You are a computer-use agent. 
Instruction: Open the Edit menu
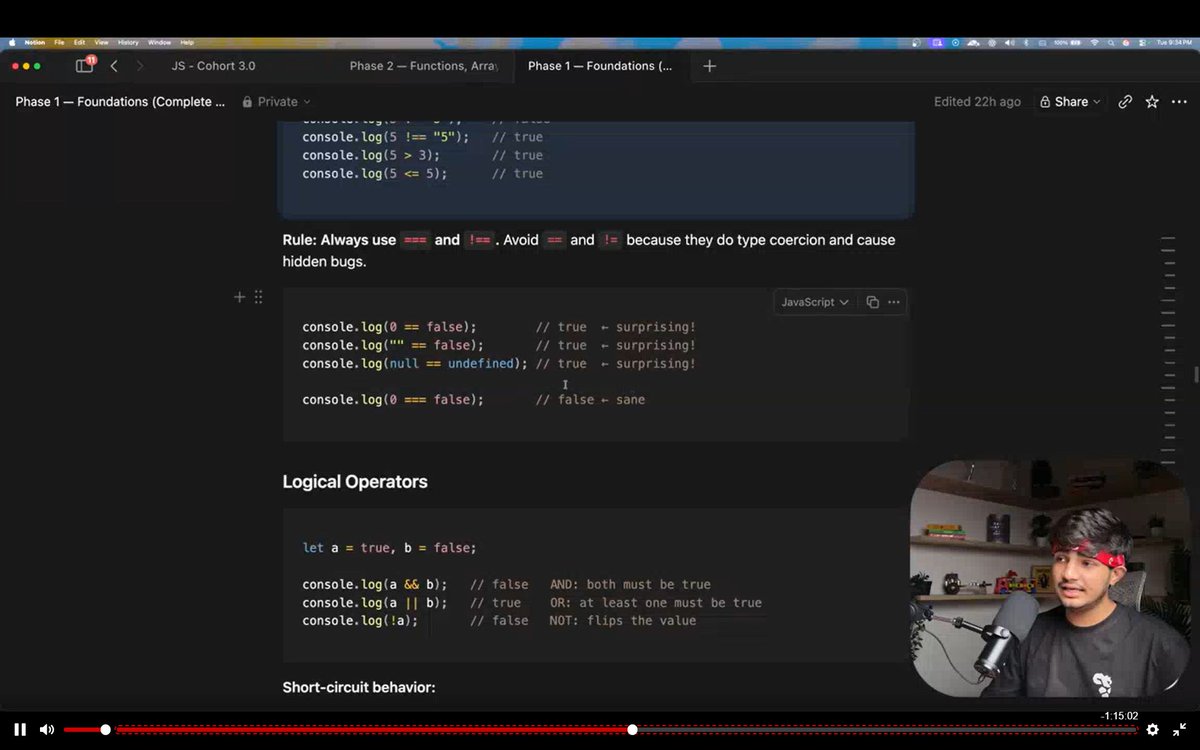[79, 43]
